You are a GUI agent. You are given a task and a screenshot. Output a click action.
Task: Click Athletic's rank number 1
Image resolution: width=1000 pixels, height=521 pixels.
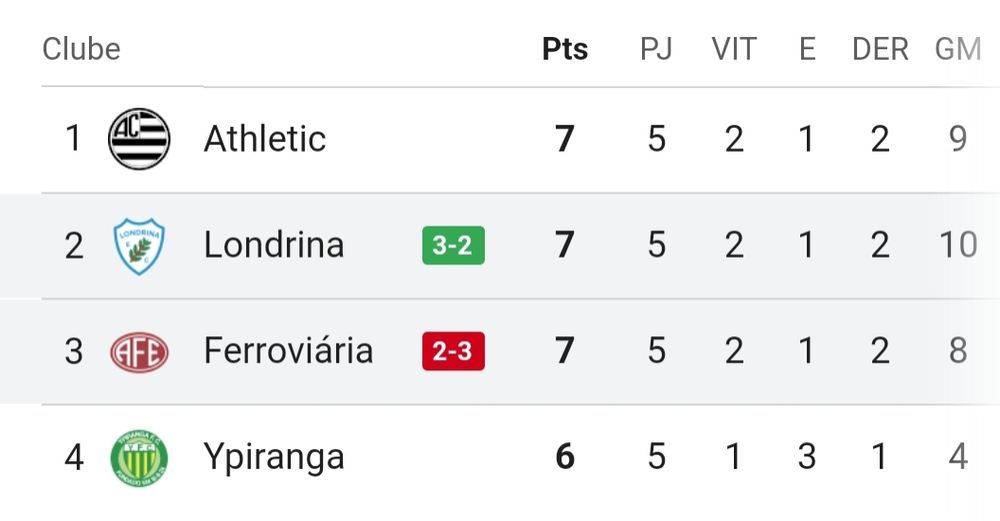[x=73, y=138]
